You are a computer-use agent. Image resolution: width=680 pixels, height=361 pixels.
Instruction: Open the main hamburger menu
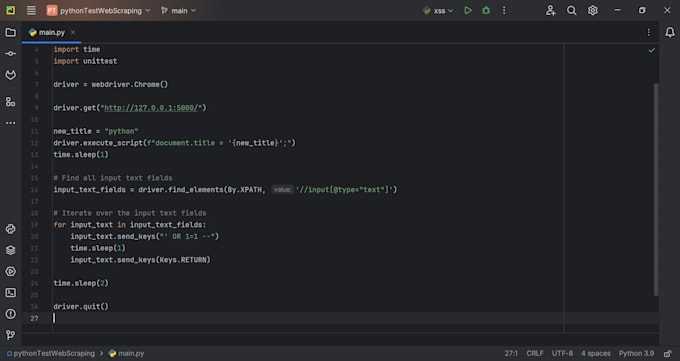point(31,10)
